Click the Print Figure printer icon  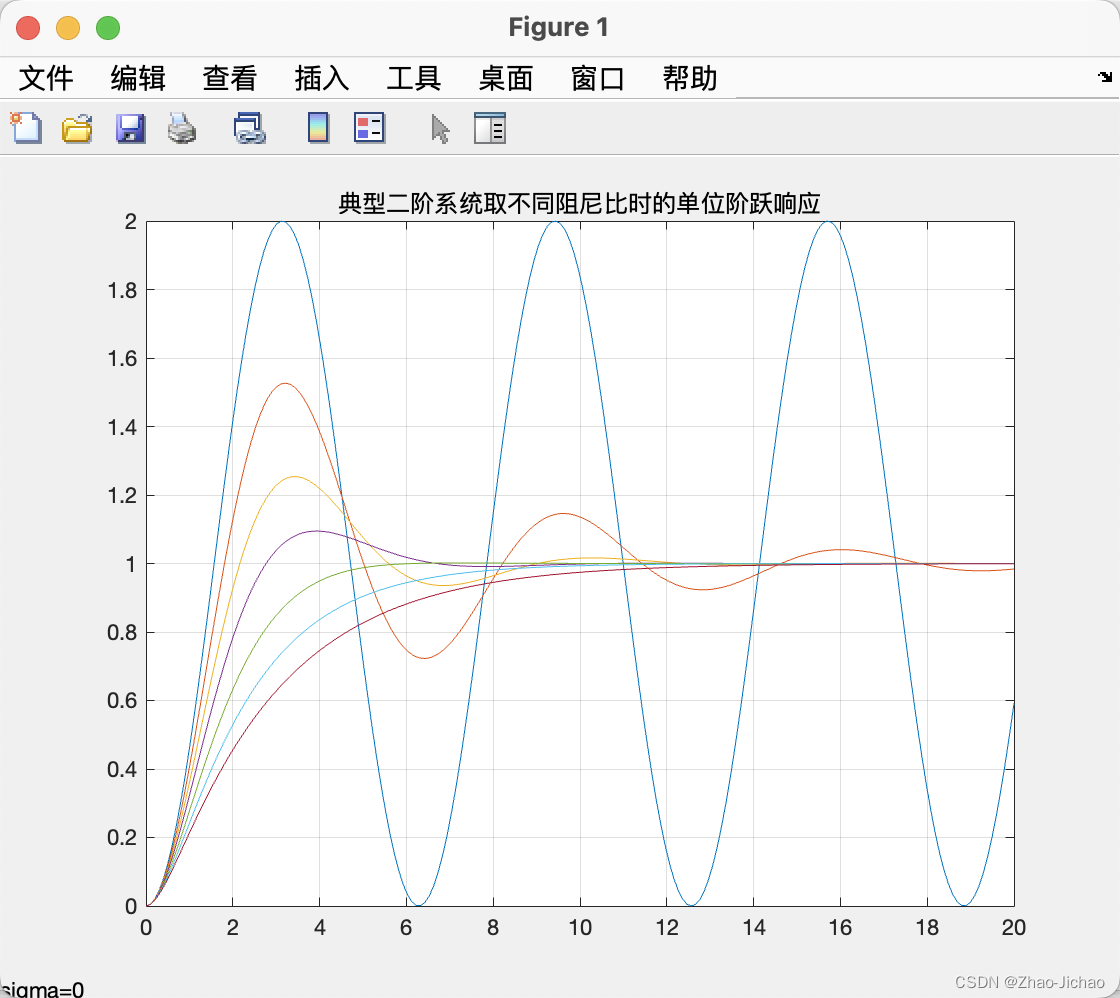182,129
